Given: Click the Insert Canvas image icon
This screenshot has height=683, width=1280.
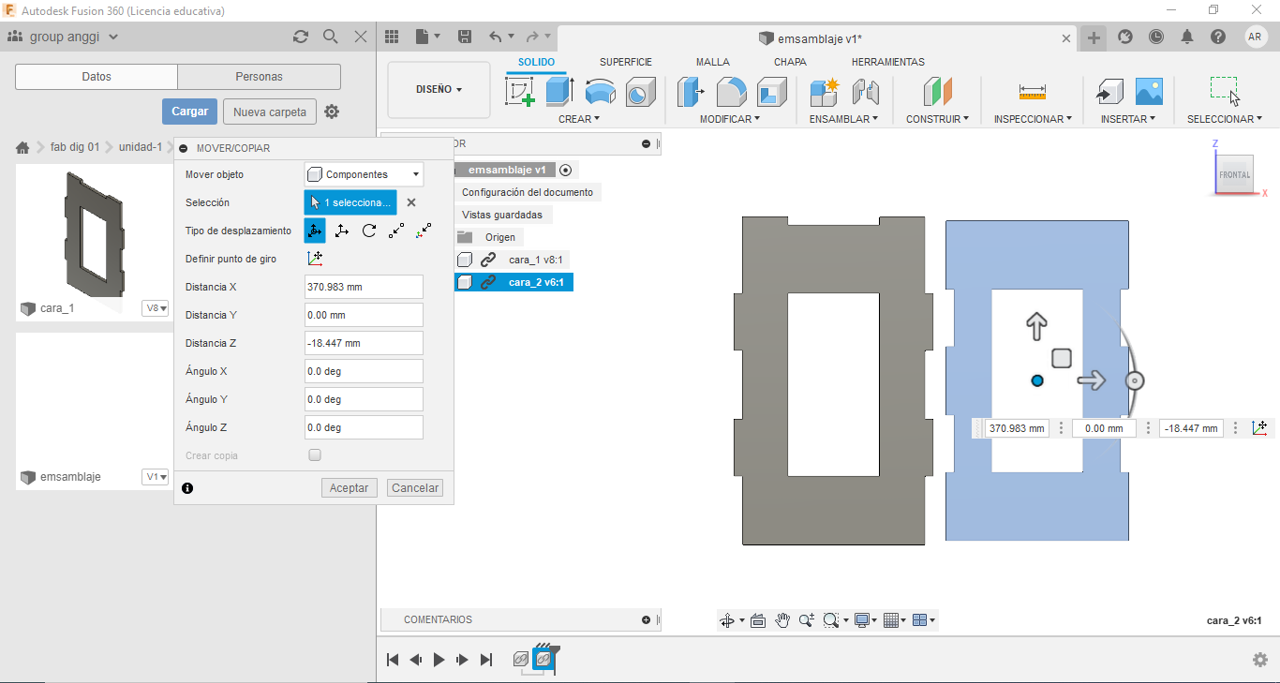Looking at the screenshot, I should click(x=1149, y=92).
